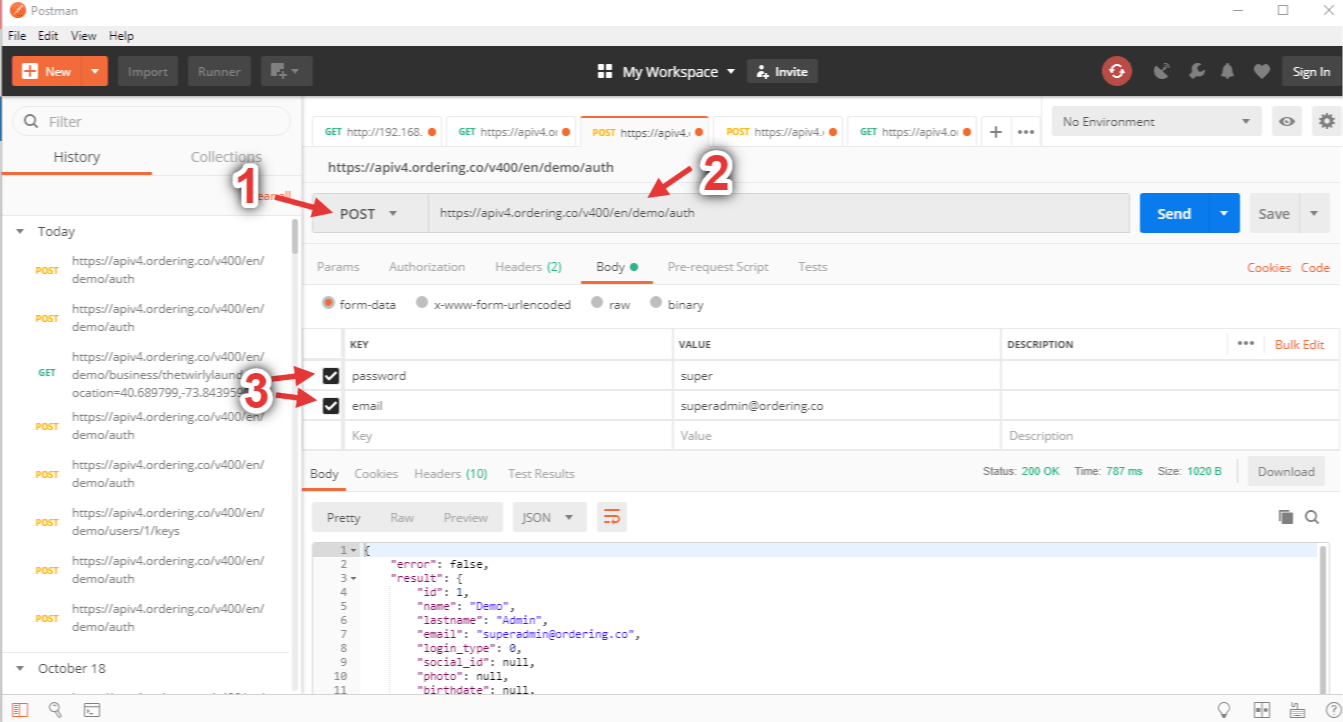Click the Invite button
This screenshot has width=1343, height=722.
point(783,71)
